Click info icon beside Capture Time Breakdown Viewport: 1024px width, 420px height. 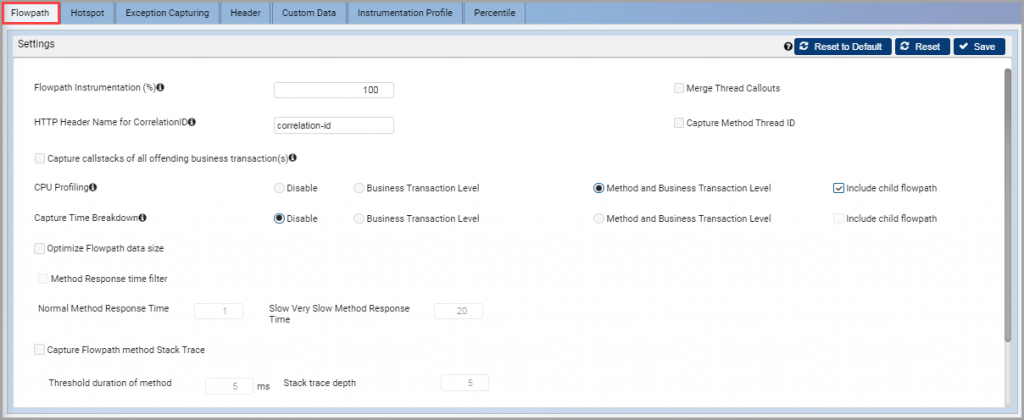(x=142, y=218)
